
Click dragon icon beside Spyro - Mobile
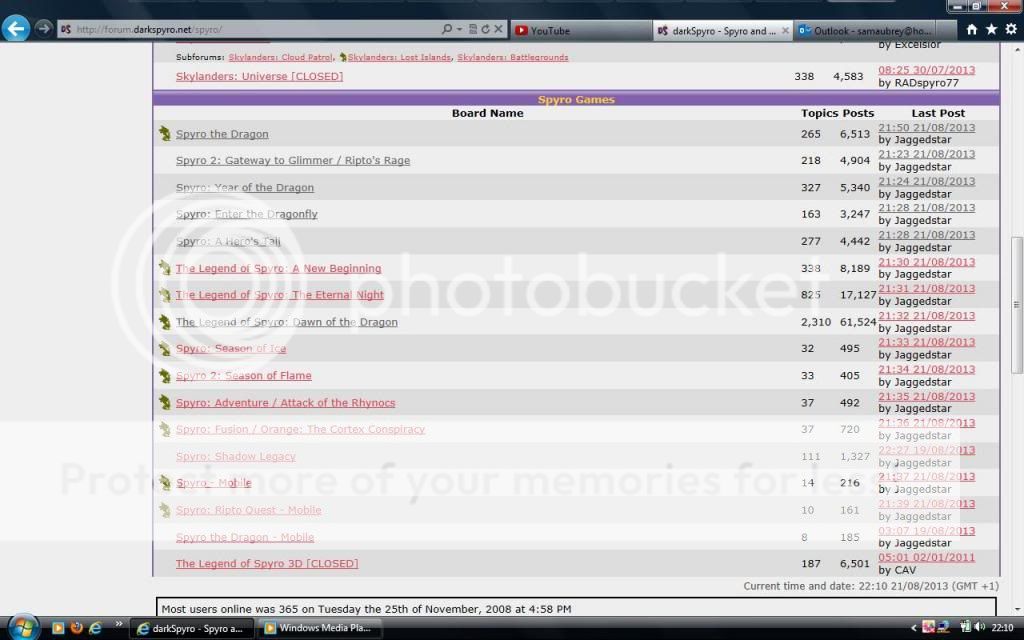click(x=165, y=483)
